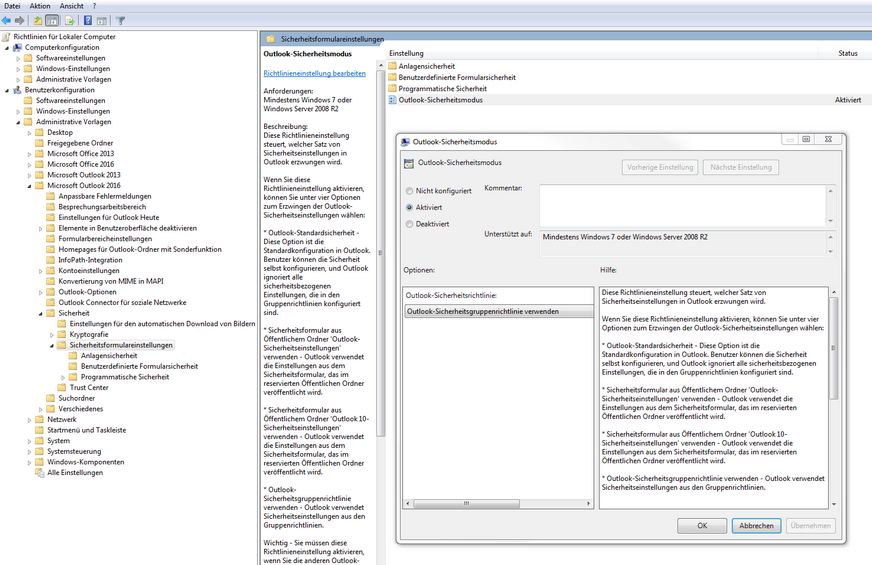Select Systemsteuerung in the tree

(x=74, y=452)
